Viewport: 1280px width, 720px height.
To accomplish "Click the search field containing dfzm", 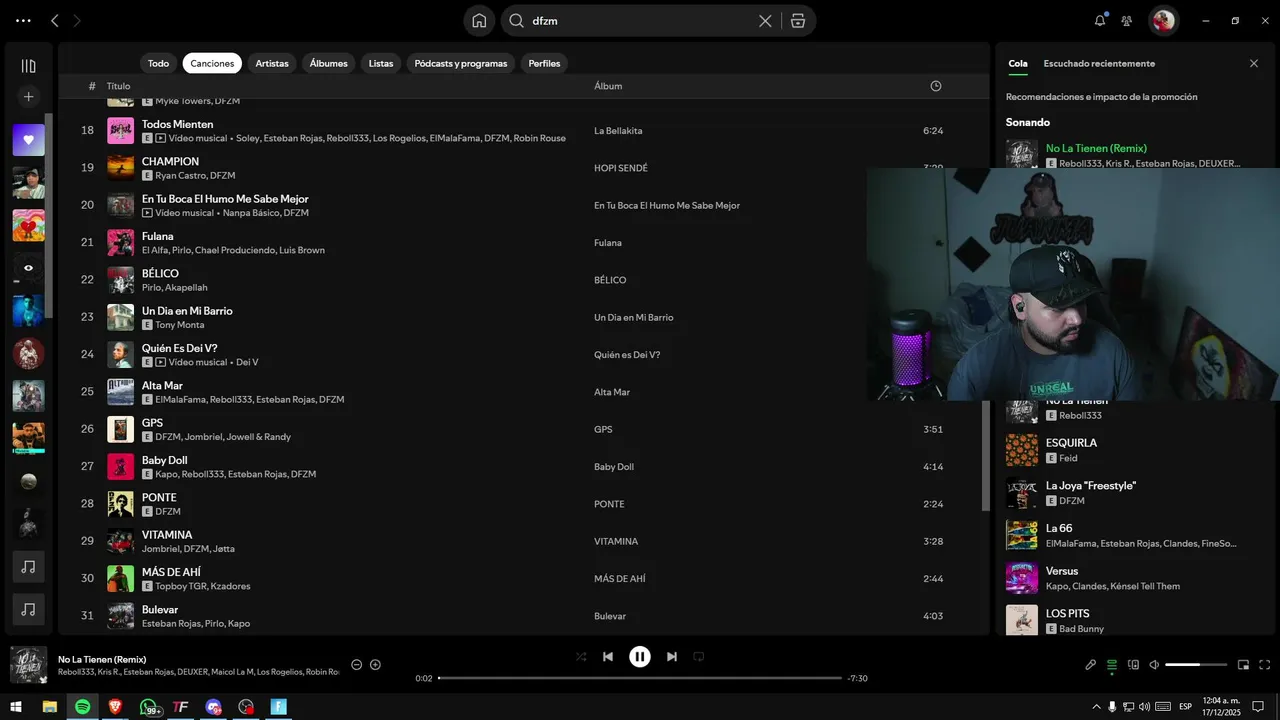I will [640, 21].
